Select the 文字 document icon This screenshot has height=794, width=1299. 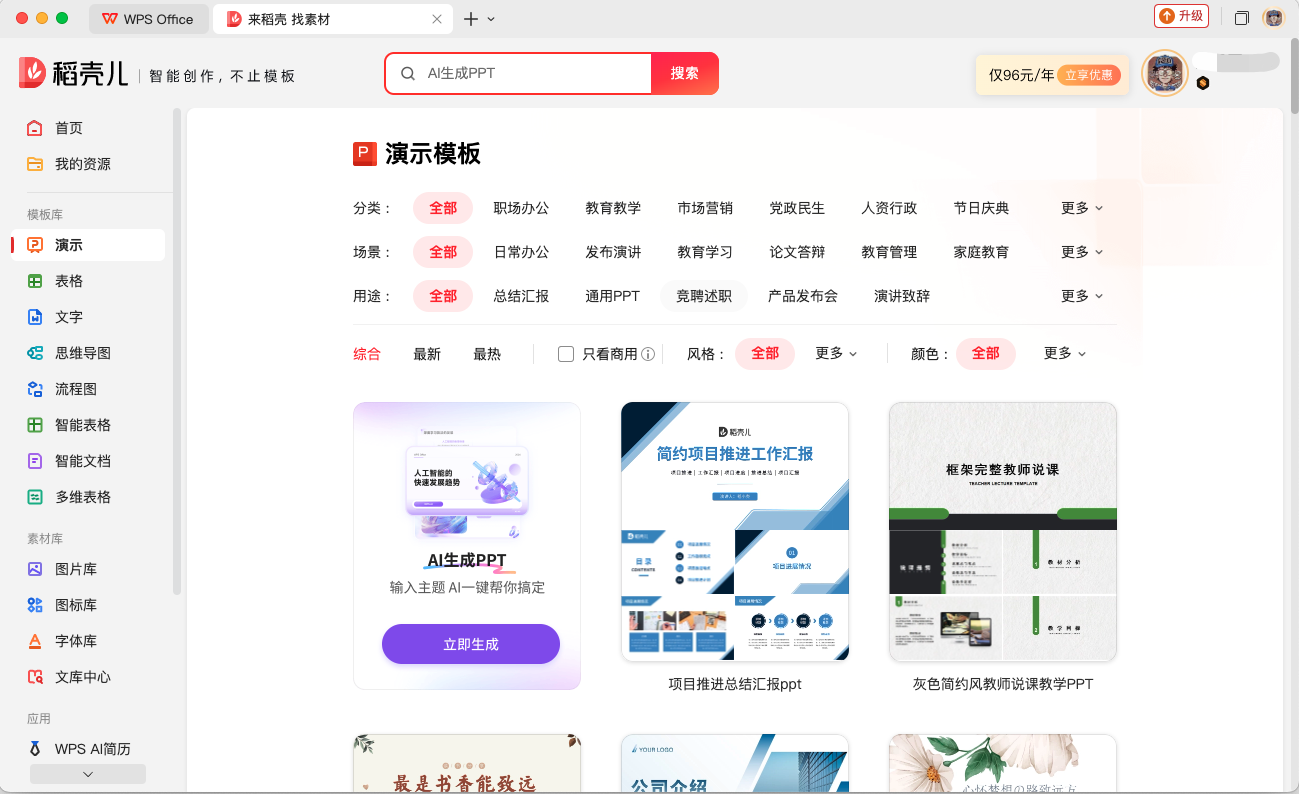point(35,317)
